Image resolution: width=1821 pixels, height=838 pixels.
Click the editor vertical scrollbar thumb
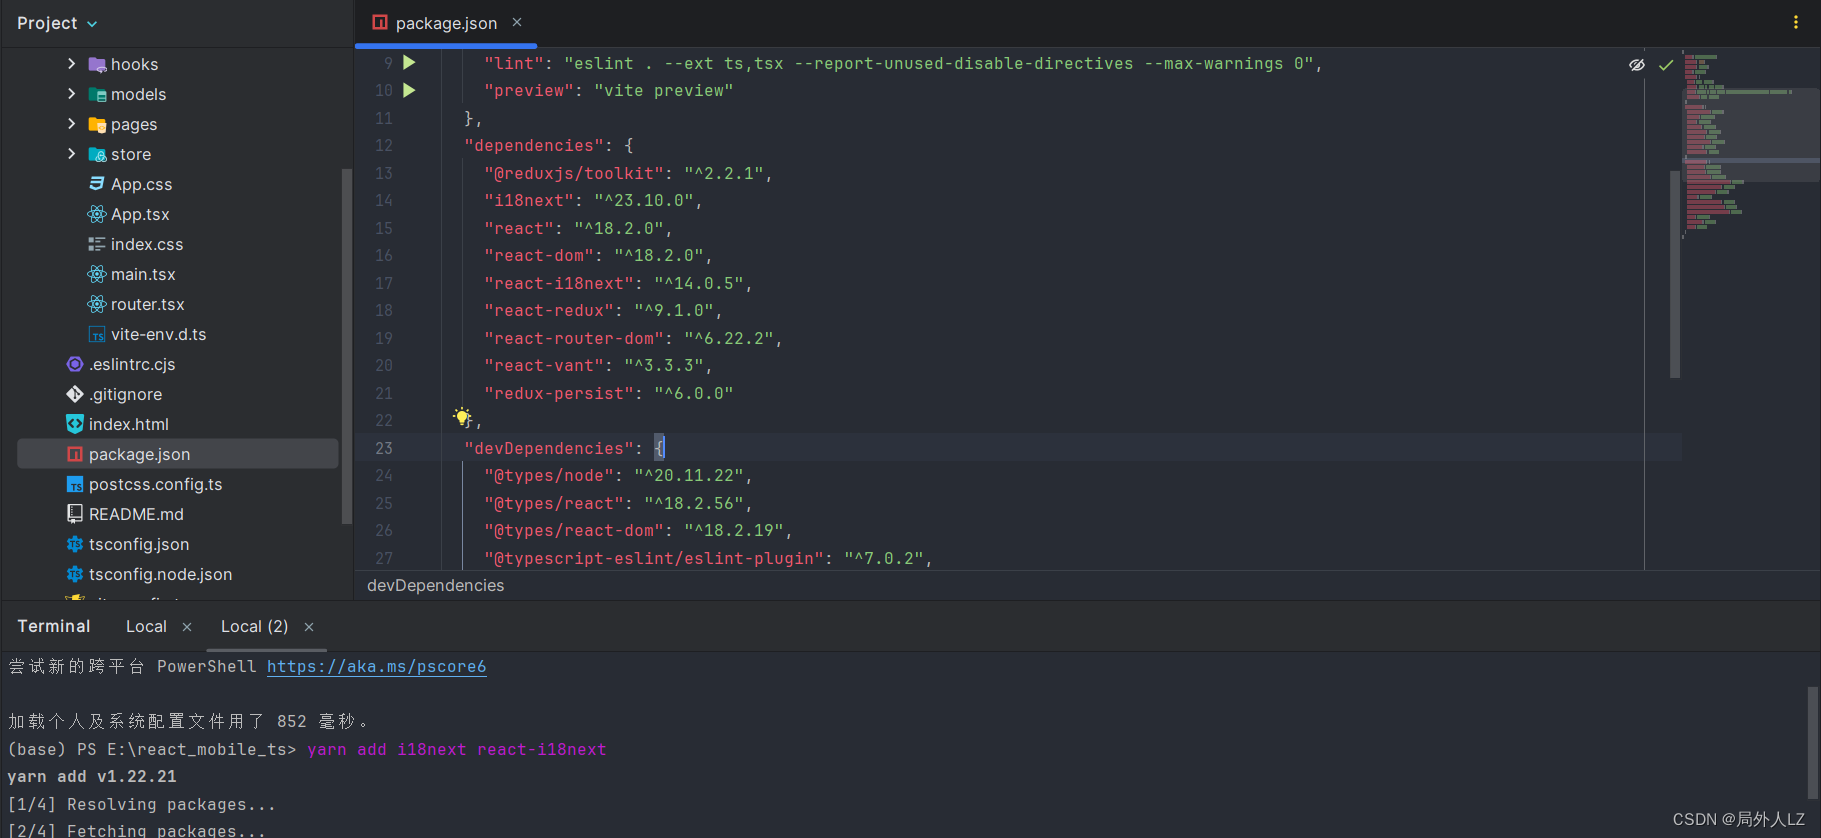click(1675, 274)
